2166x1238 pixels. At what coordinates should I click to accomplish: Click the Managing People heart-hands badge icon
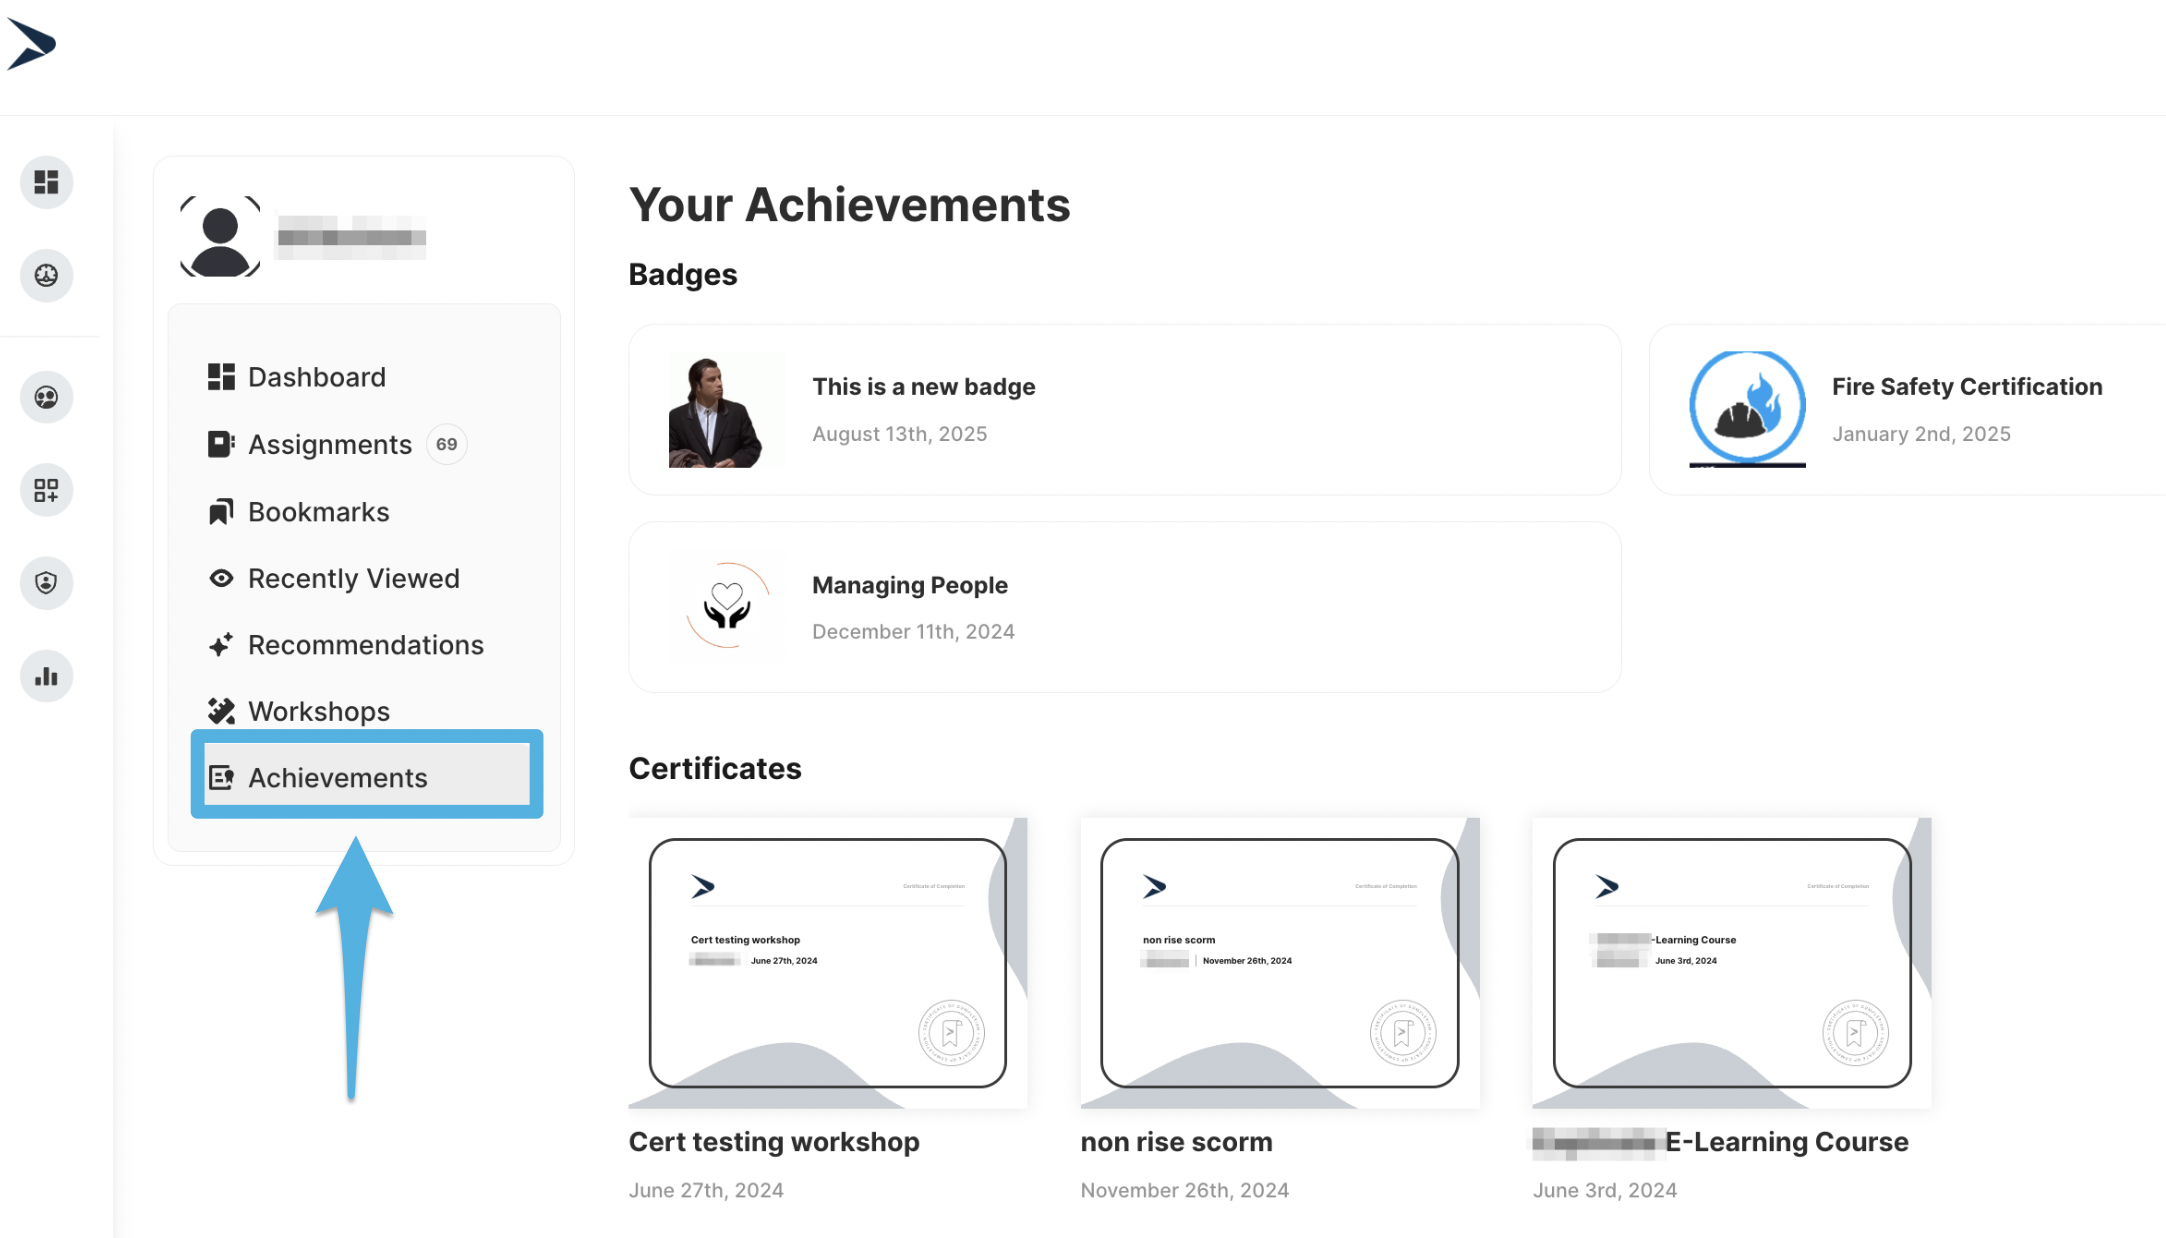[x=727, y=606]
